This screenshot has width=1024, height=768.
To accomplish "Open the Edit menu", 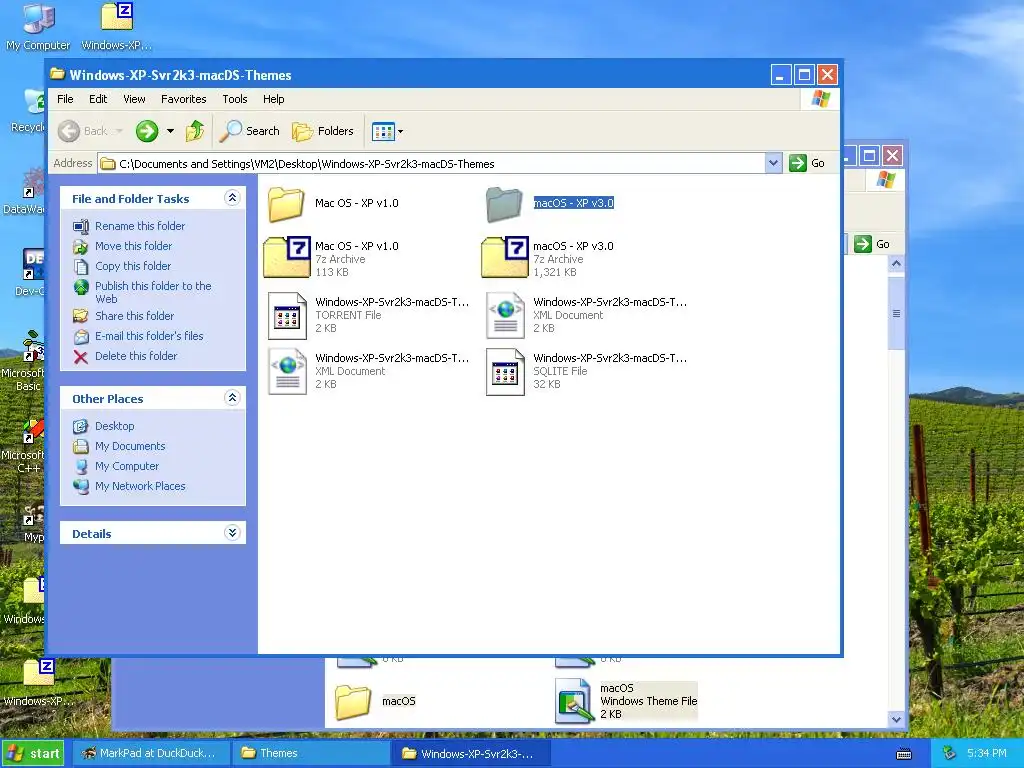I will tap(98, 99).
